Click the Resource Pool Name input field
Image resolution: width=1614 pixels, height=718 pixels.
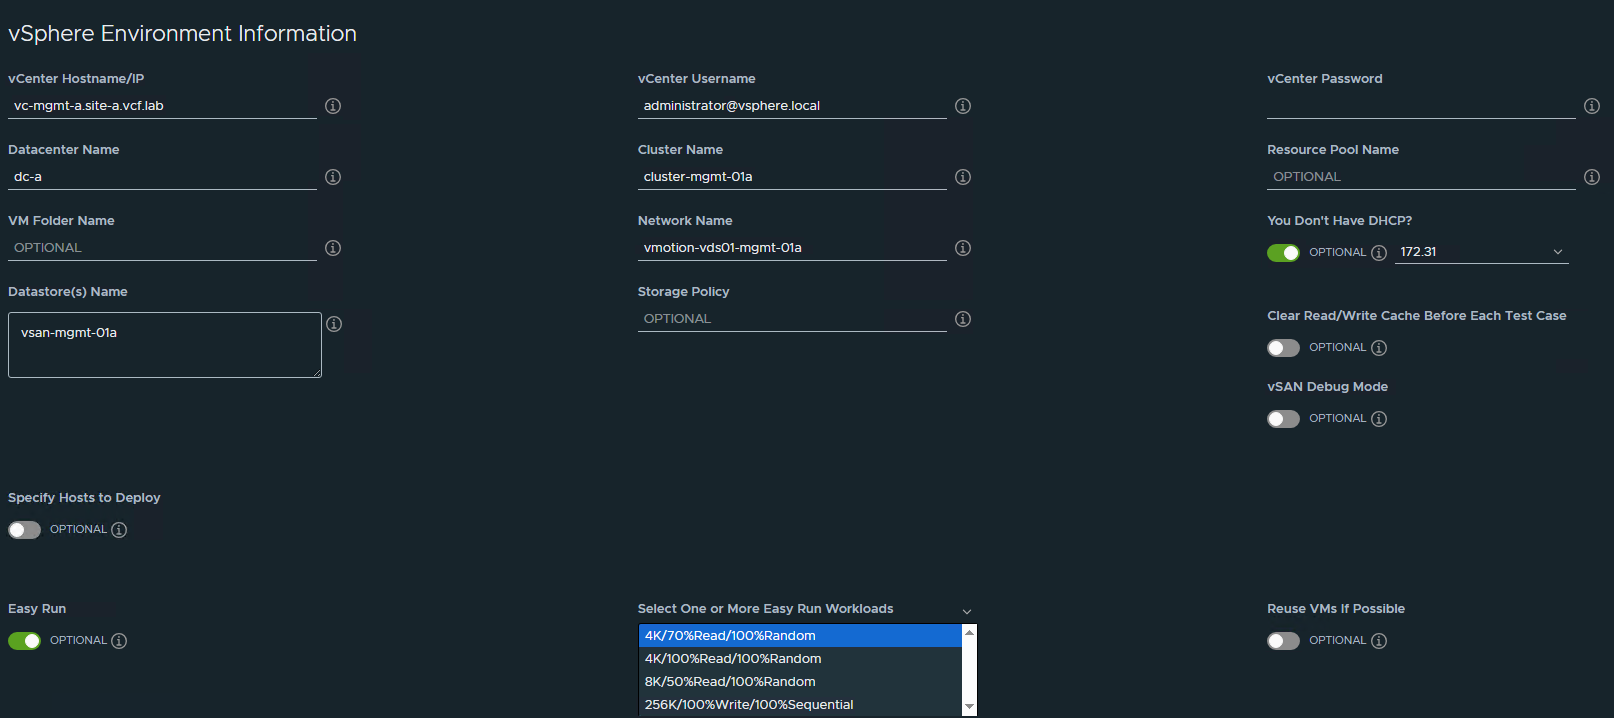pyautogui.click(x=1420, y=177)
